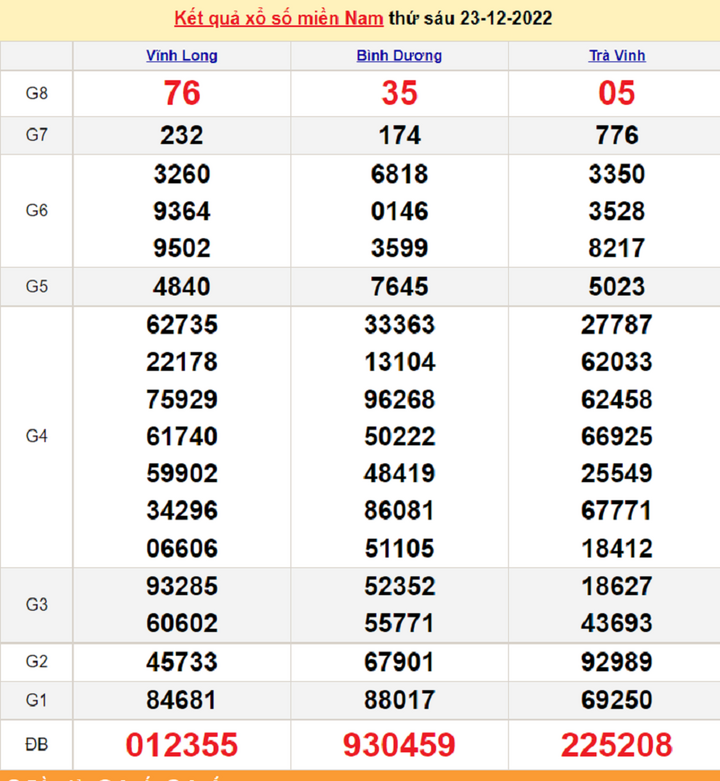This screenshot has height=781, width=720.
Task: Click the G6 number 0146
Action: (399, 211)
